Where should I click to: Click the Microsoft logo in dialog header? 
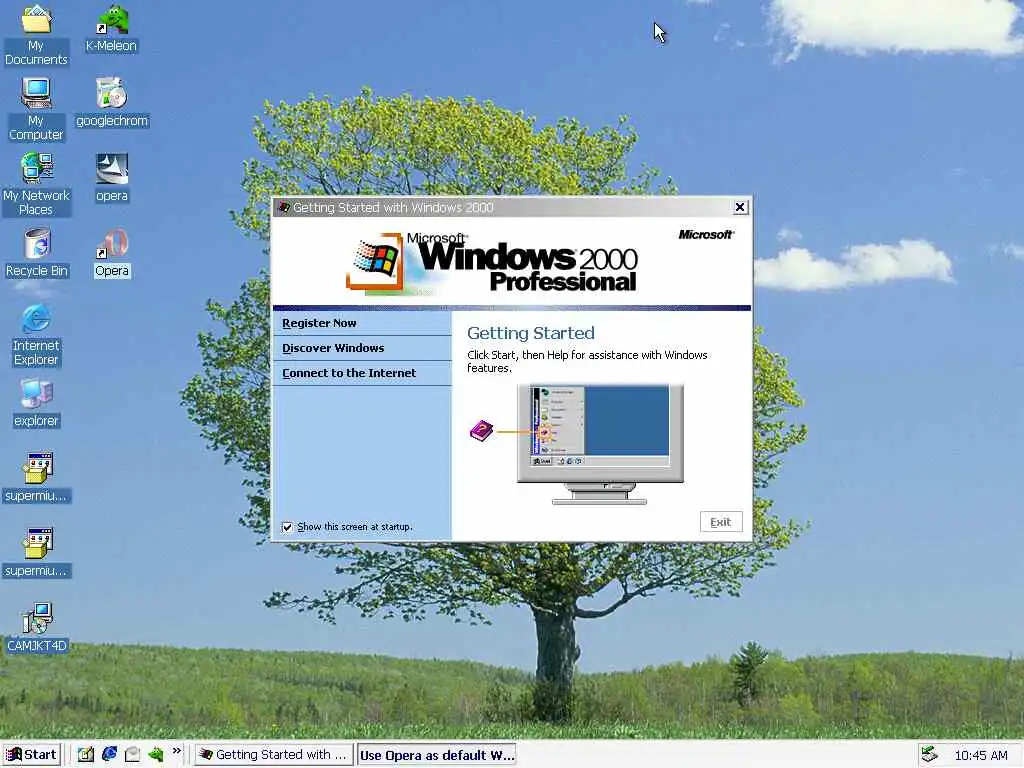click(706, 234)
